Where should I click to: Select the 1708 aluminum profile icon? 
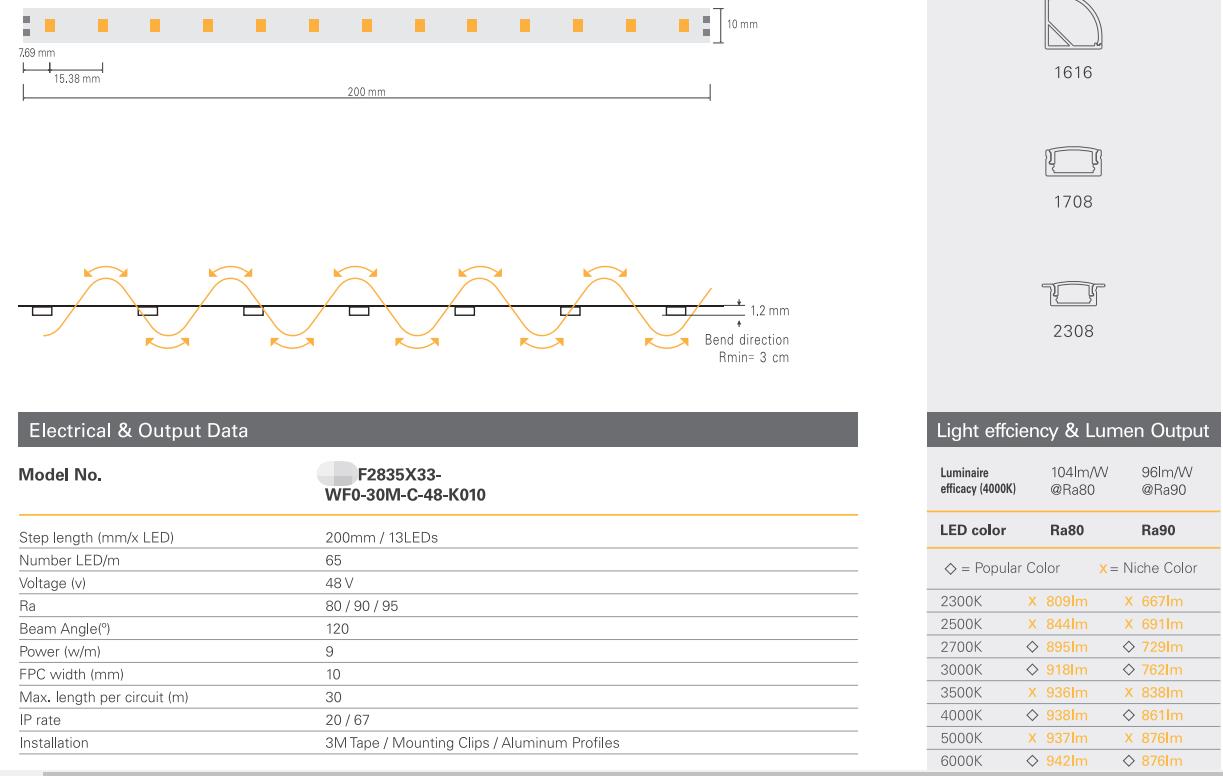point(1071,163)
